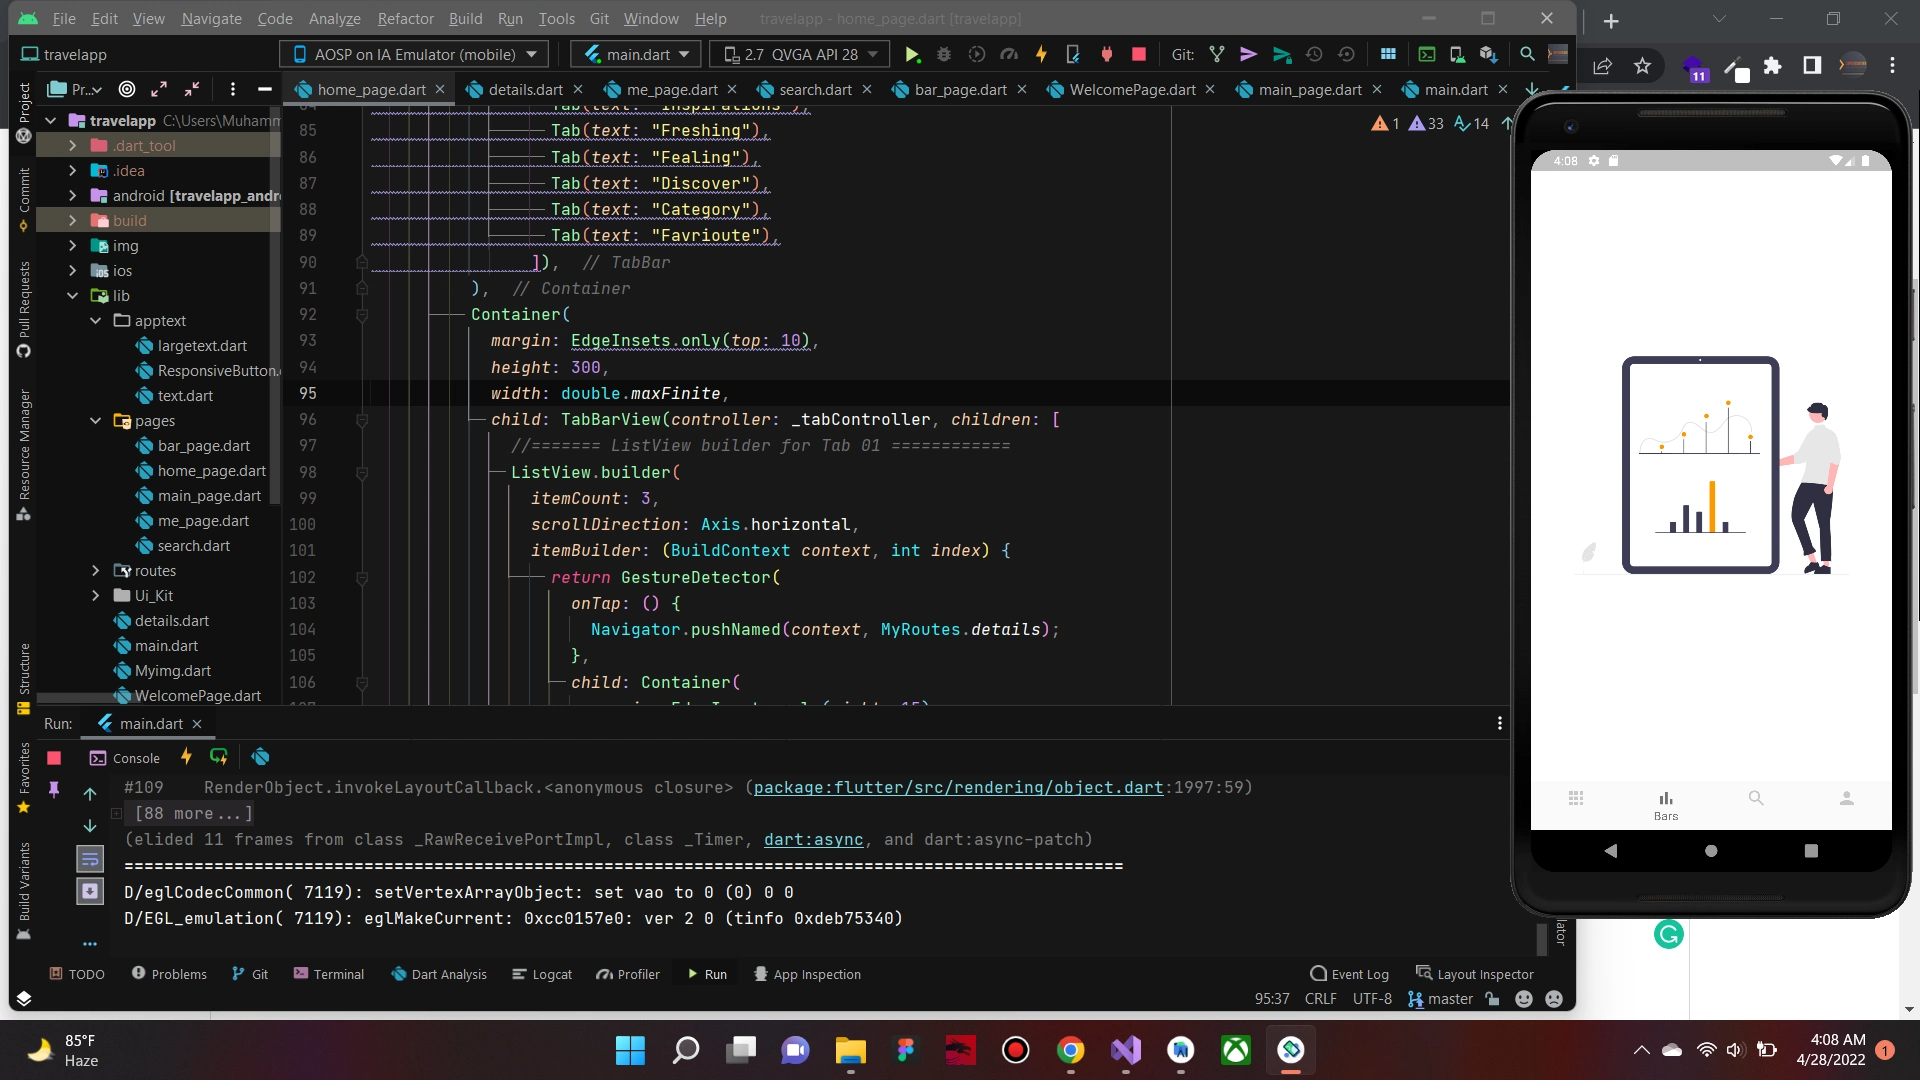Click the Git push arrow icon

(1281, 54)
